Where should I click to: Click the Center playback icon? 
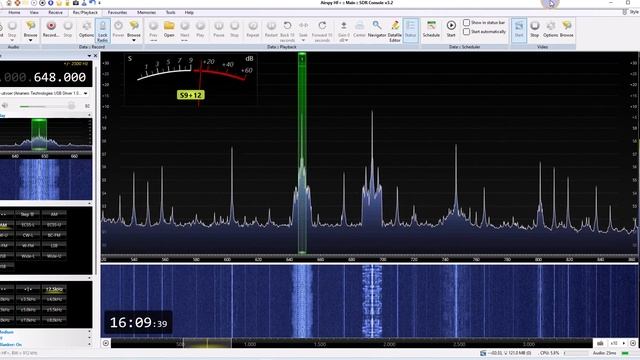(359, 29)
